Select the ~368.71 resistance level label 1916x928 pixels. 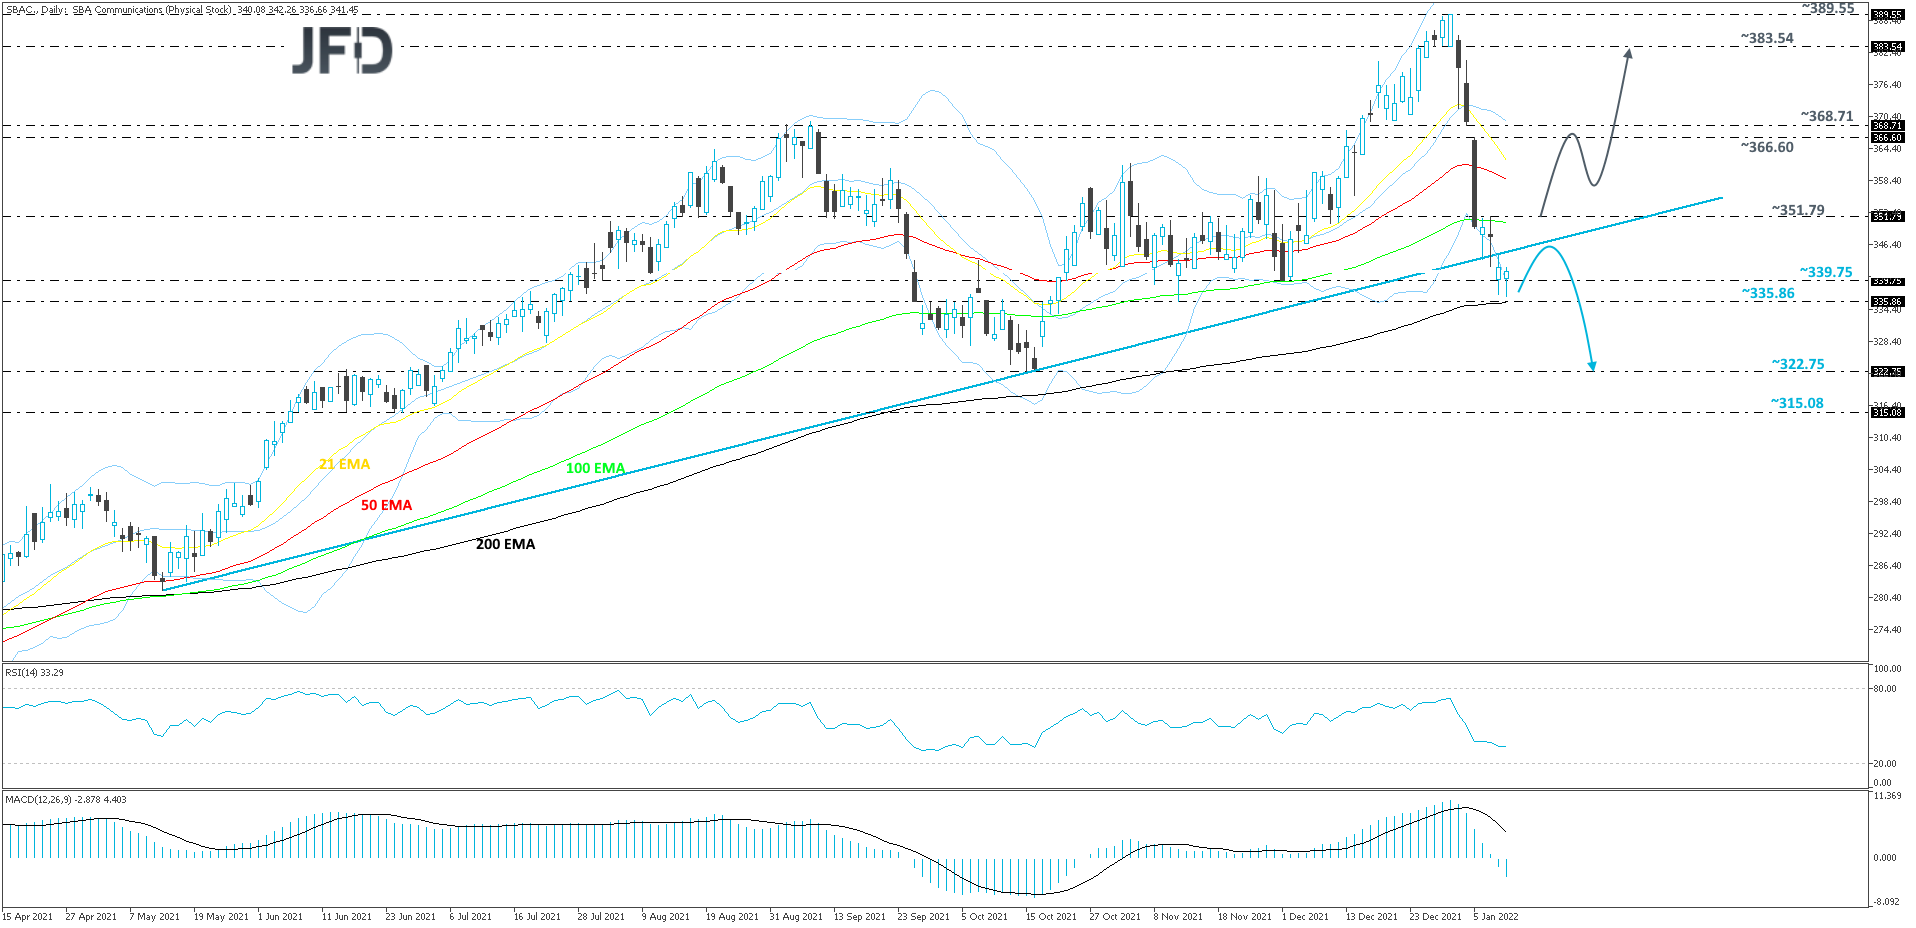click(1826, 116)
